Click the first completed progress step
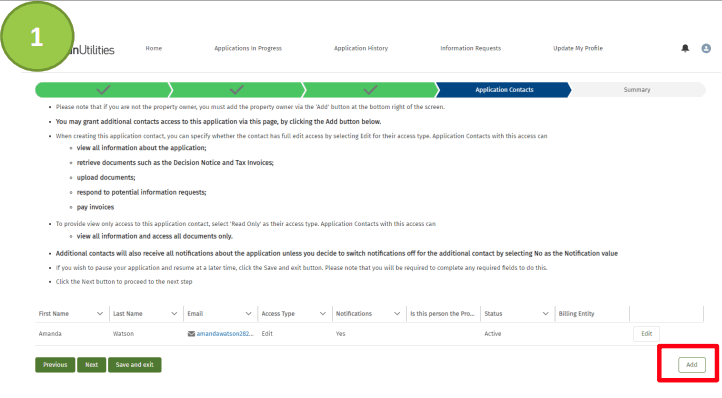Image resolution: width=722 pixels, height=398 pixels. (x=103, y=90)
